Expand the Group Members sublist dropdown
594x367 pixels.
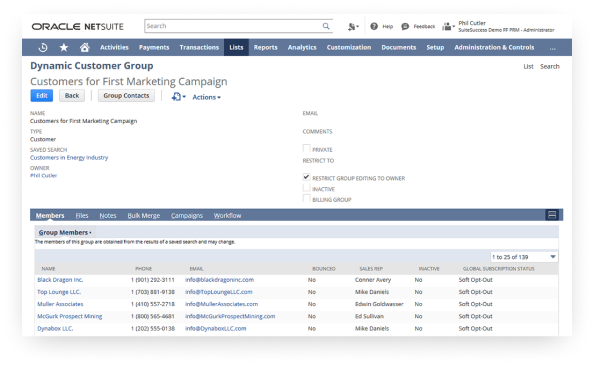(x=65, y=232)
